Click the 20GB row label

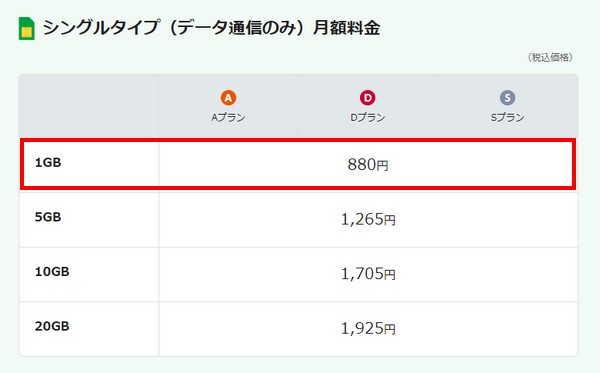52,326
